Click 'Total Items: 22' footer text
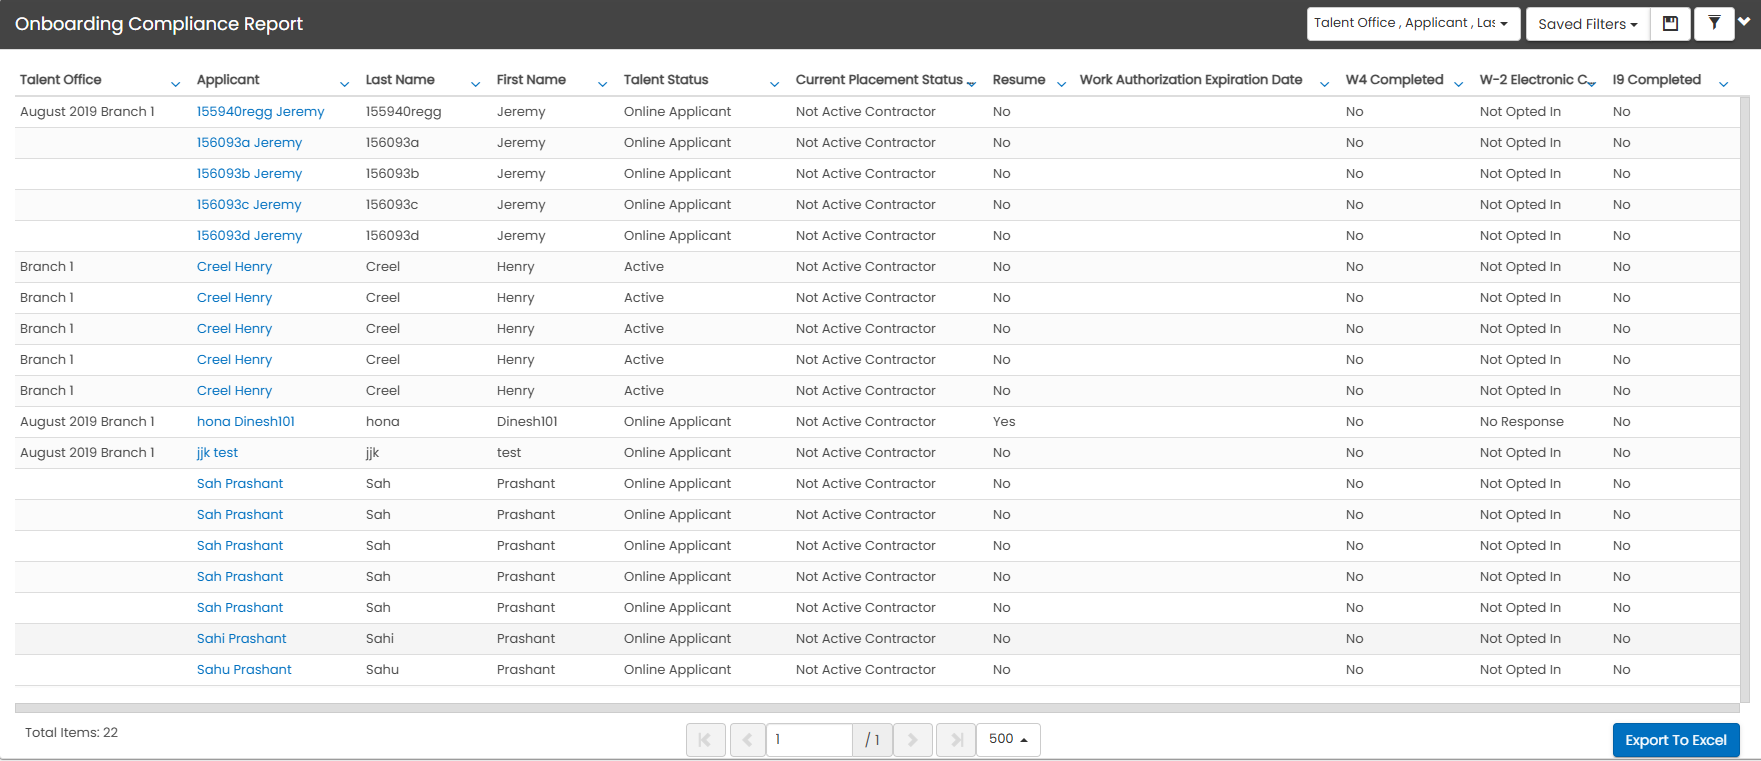Viewport: 1761px width, 761px height. [71, 733]
